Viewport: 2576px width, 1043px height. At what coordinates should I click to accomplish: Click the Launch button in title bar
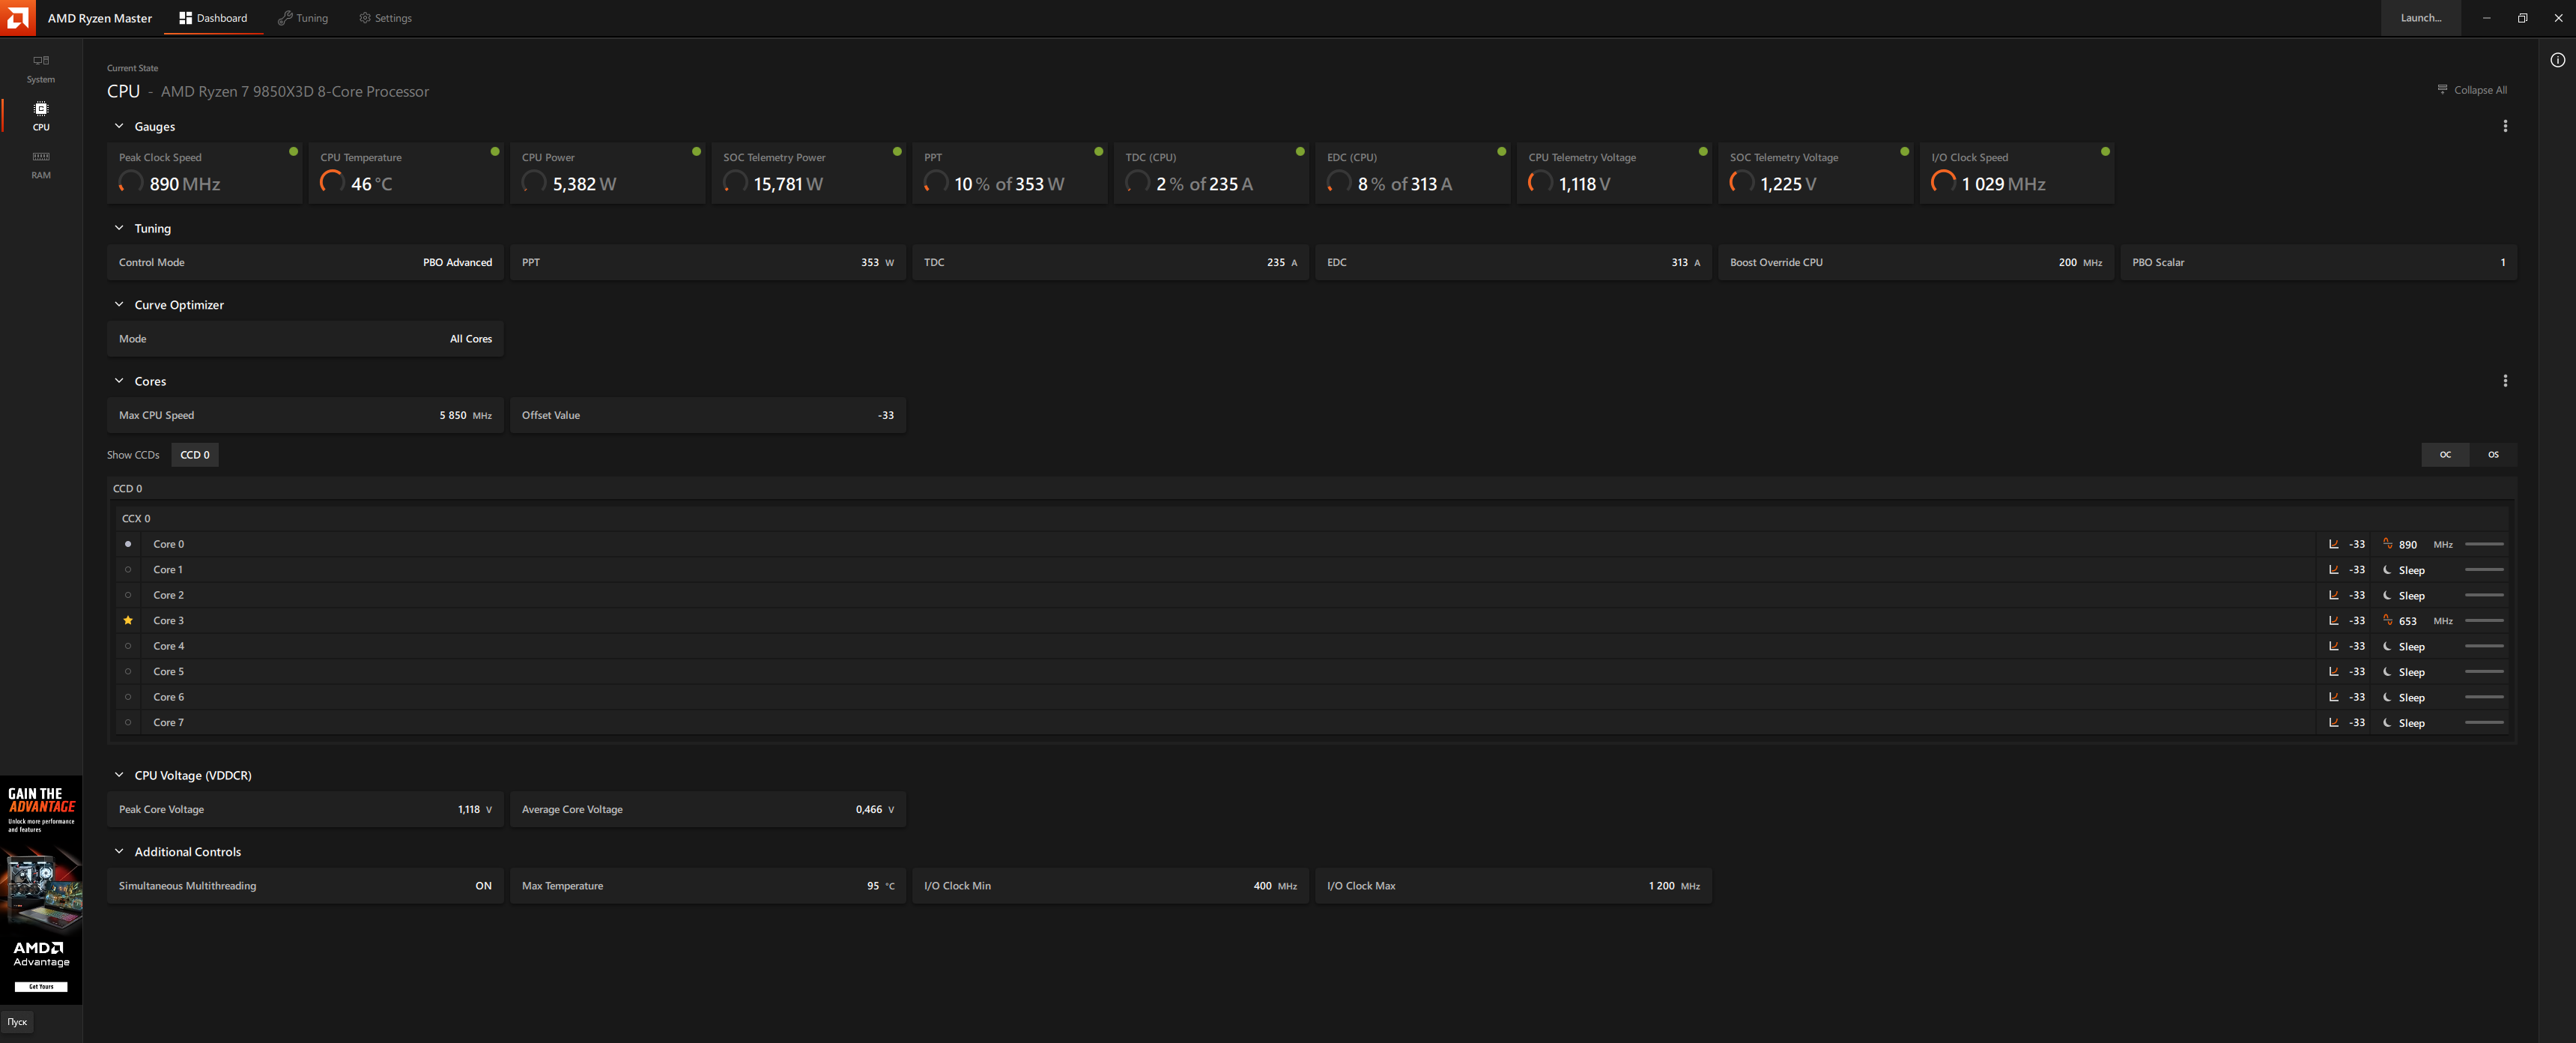2420,18
